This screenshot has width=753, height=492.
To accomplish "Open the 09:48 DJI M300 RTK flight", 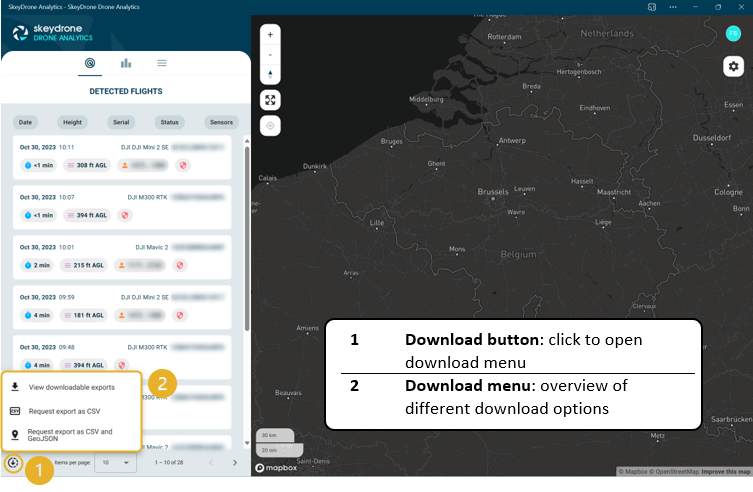I will point(122,355).
